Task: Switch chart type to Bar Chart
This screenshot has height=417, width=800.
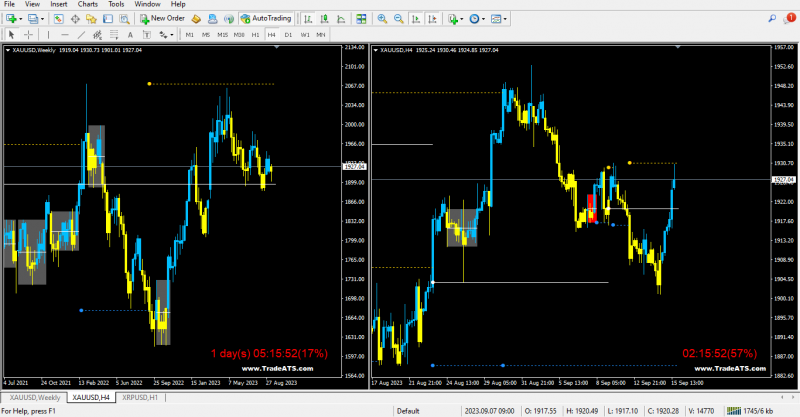Action: coord(308,19)
